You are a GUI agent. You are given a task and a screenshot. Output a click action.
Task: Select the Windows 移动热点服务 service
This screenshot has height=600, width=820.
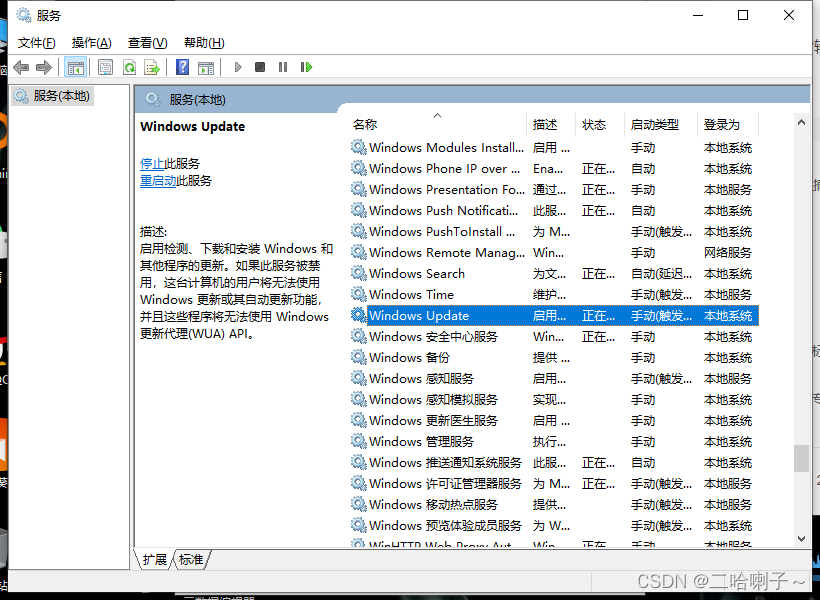pyautogui.click(x=434, y=504)
